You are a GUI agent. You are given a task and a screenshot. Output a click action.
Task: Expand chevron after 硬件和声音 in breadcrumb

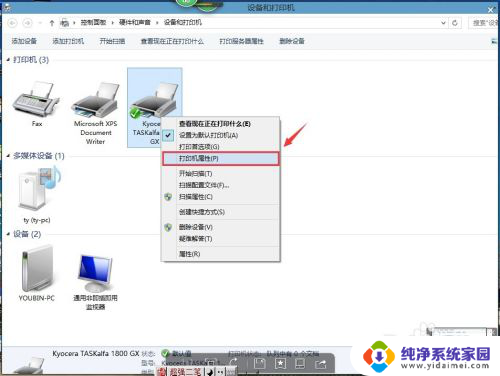click(x=157, y=23)
